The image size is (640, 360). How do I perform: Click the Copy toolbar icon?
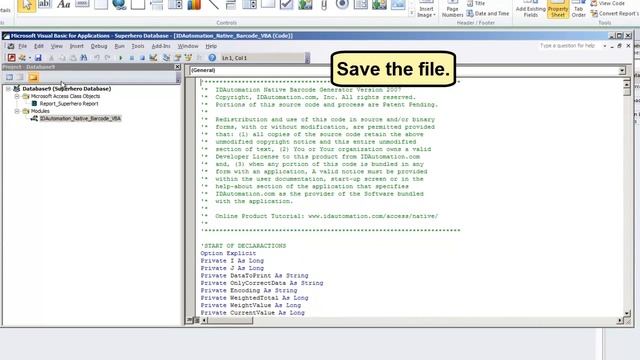coord(62,58)
